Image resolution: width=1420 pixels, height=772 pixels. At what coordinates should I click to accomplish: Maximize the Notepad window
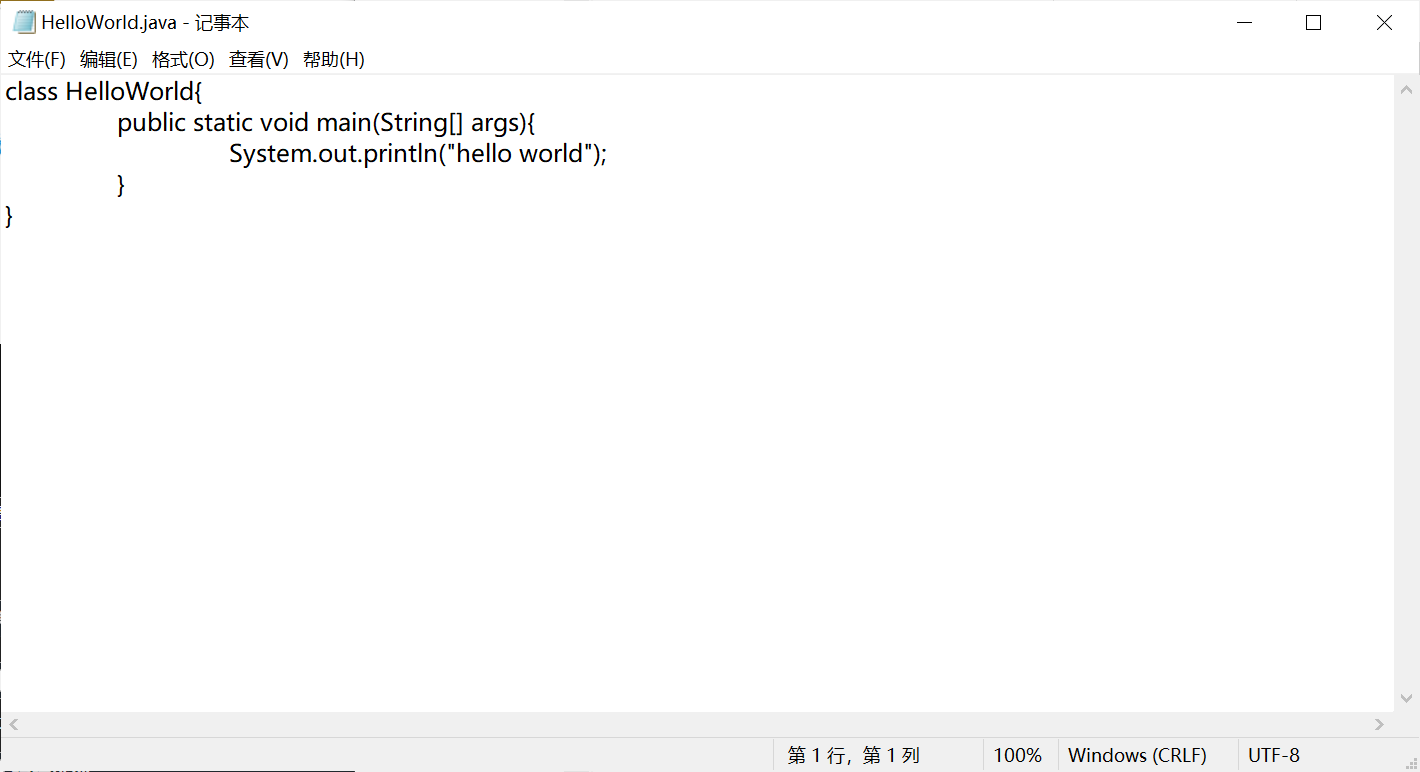1314,23
